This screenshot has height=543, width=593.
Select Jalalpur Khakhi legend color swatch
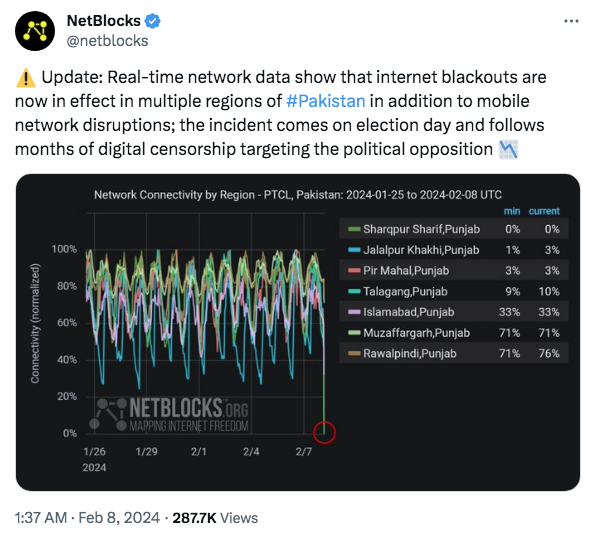pos(354,250)
